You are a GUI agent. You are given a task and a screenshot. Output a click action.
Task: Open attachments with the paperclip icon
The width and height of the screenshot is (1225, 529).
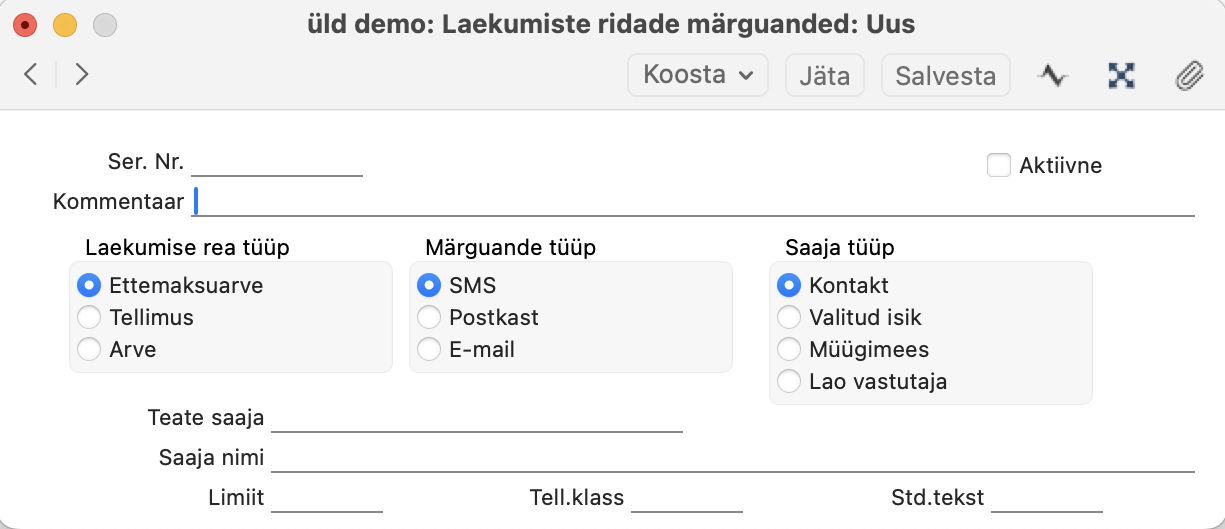tap(1188, 75)
